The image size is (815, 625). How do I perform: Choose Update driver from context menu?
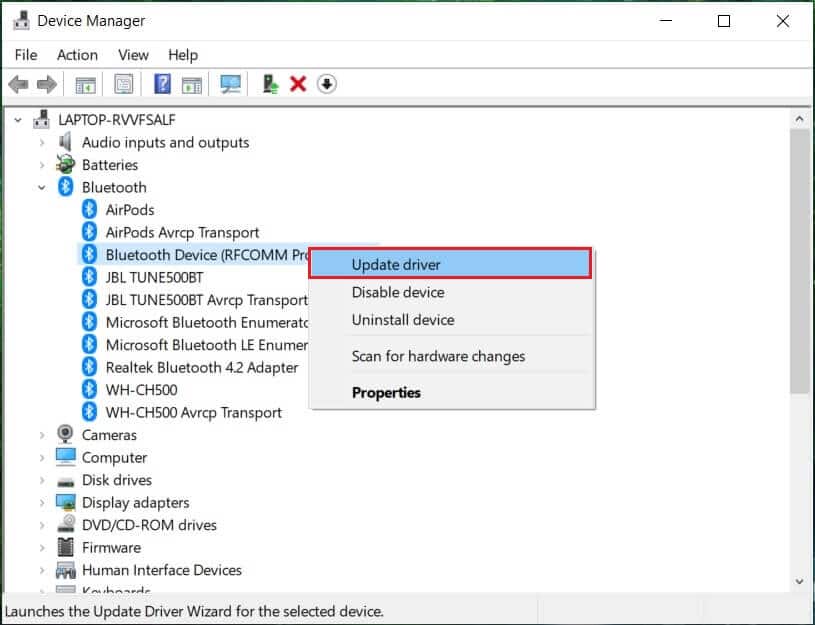(x=450, y=264)
